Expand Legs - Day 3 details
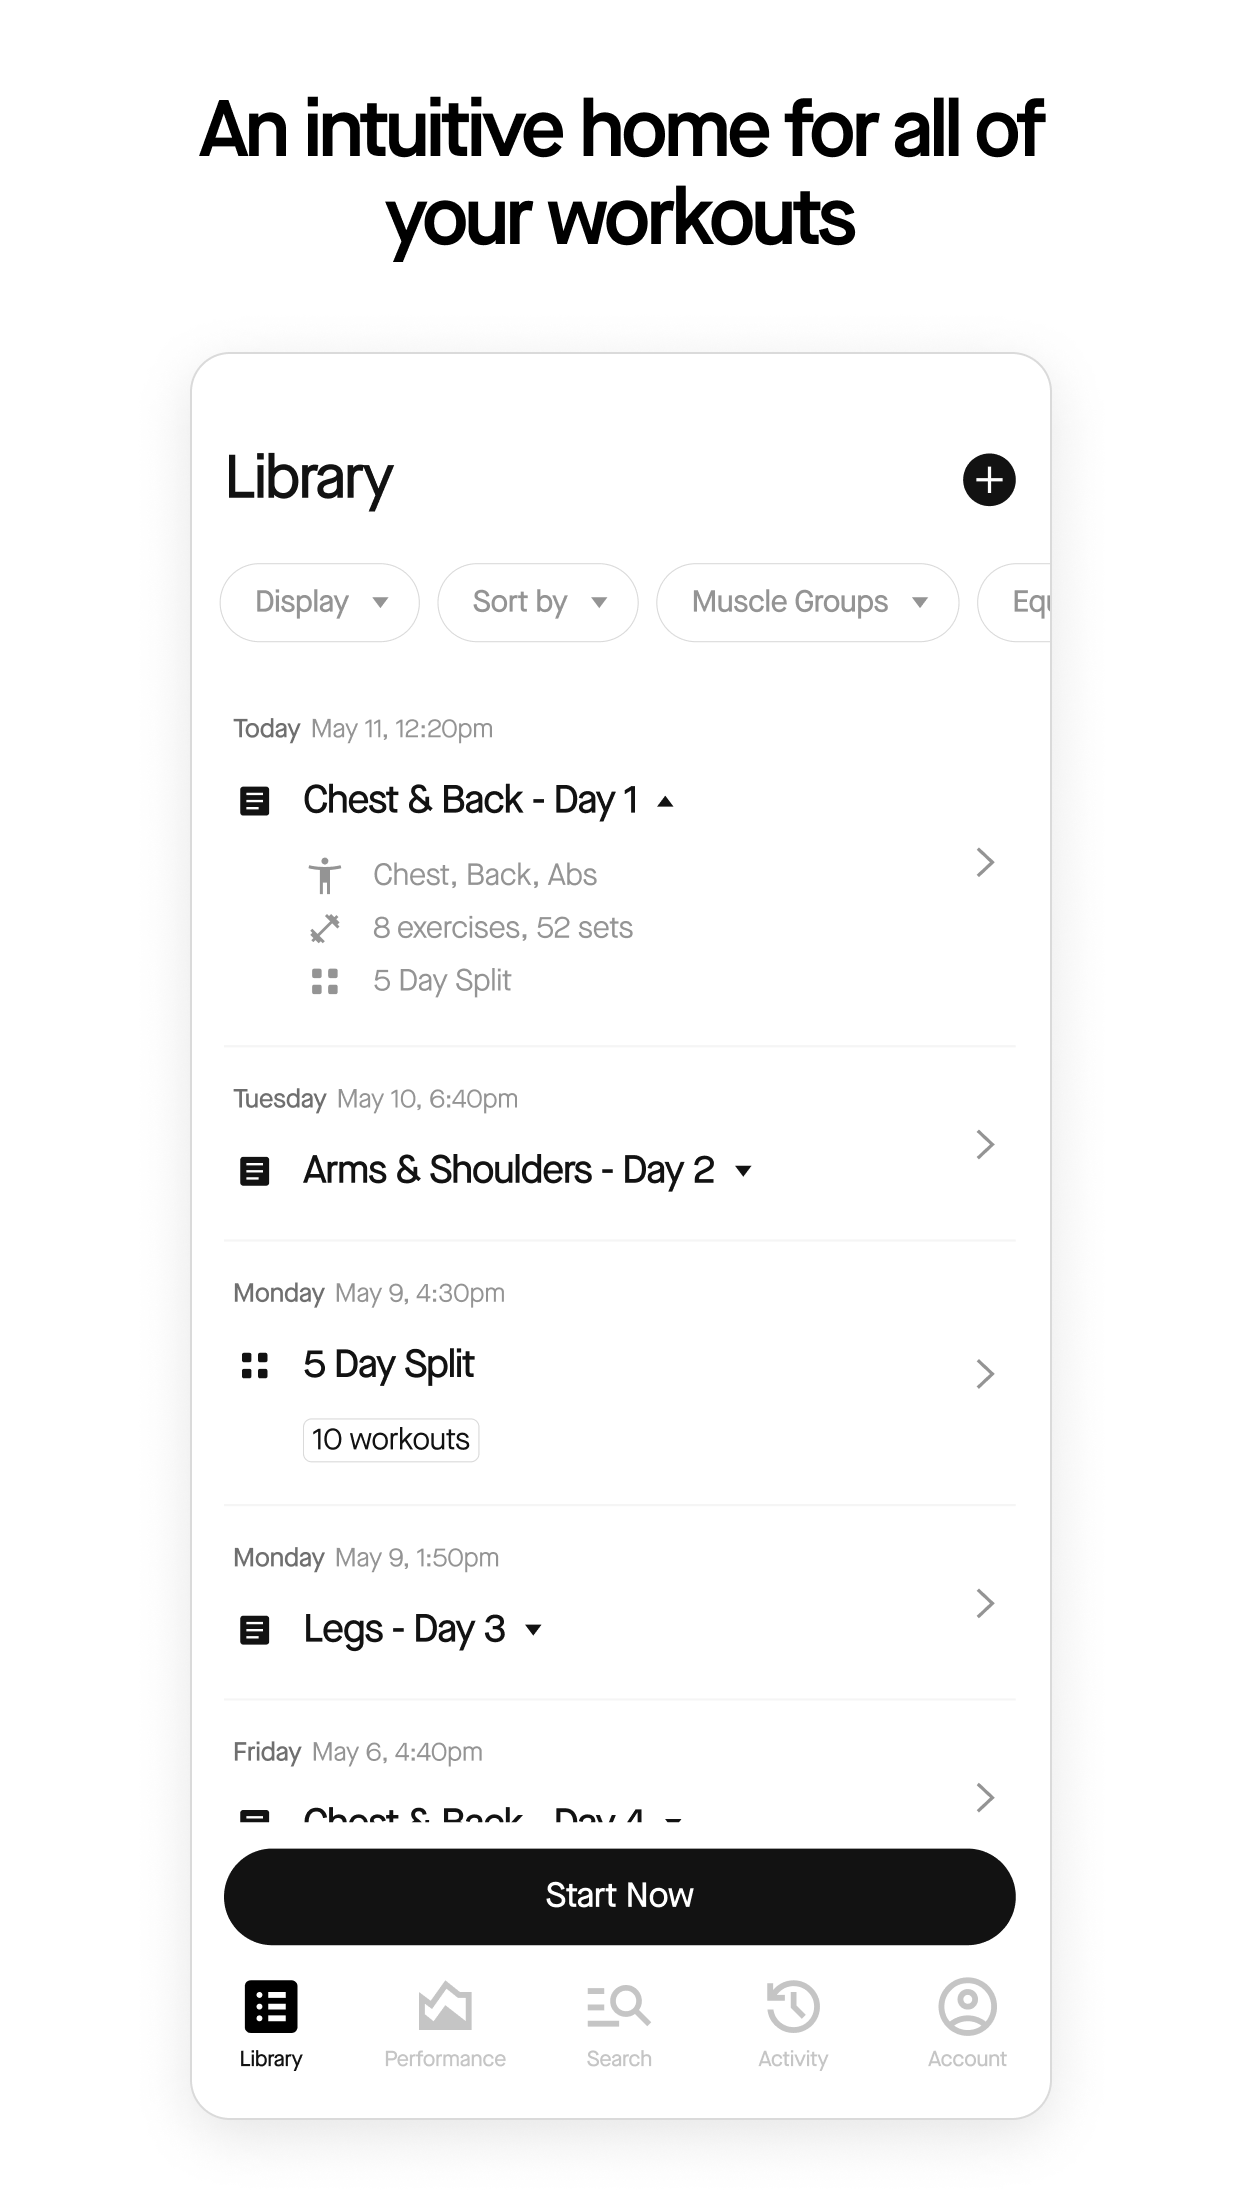Image resolution: width=1242 pixels, height=2208 pixels. pyautogui.click(x=534, y=1630)
